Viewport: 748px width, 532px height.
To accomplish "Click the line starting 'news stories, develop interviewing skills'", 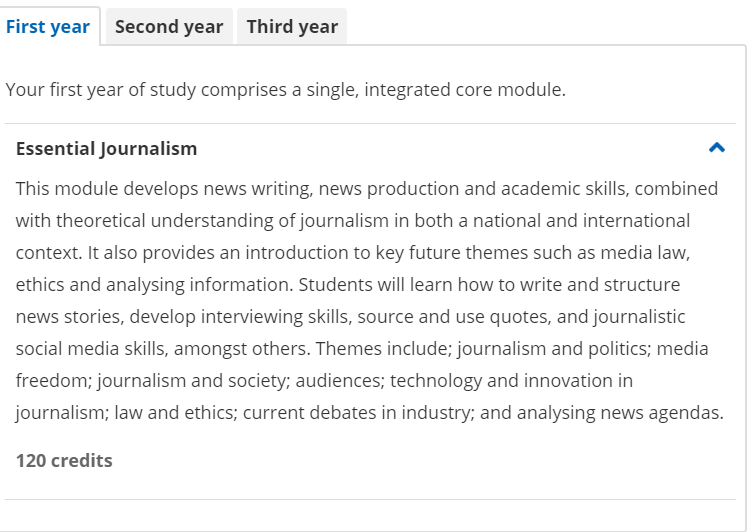I will tap(351, 316).
